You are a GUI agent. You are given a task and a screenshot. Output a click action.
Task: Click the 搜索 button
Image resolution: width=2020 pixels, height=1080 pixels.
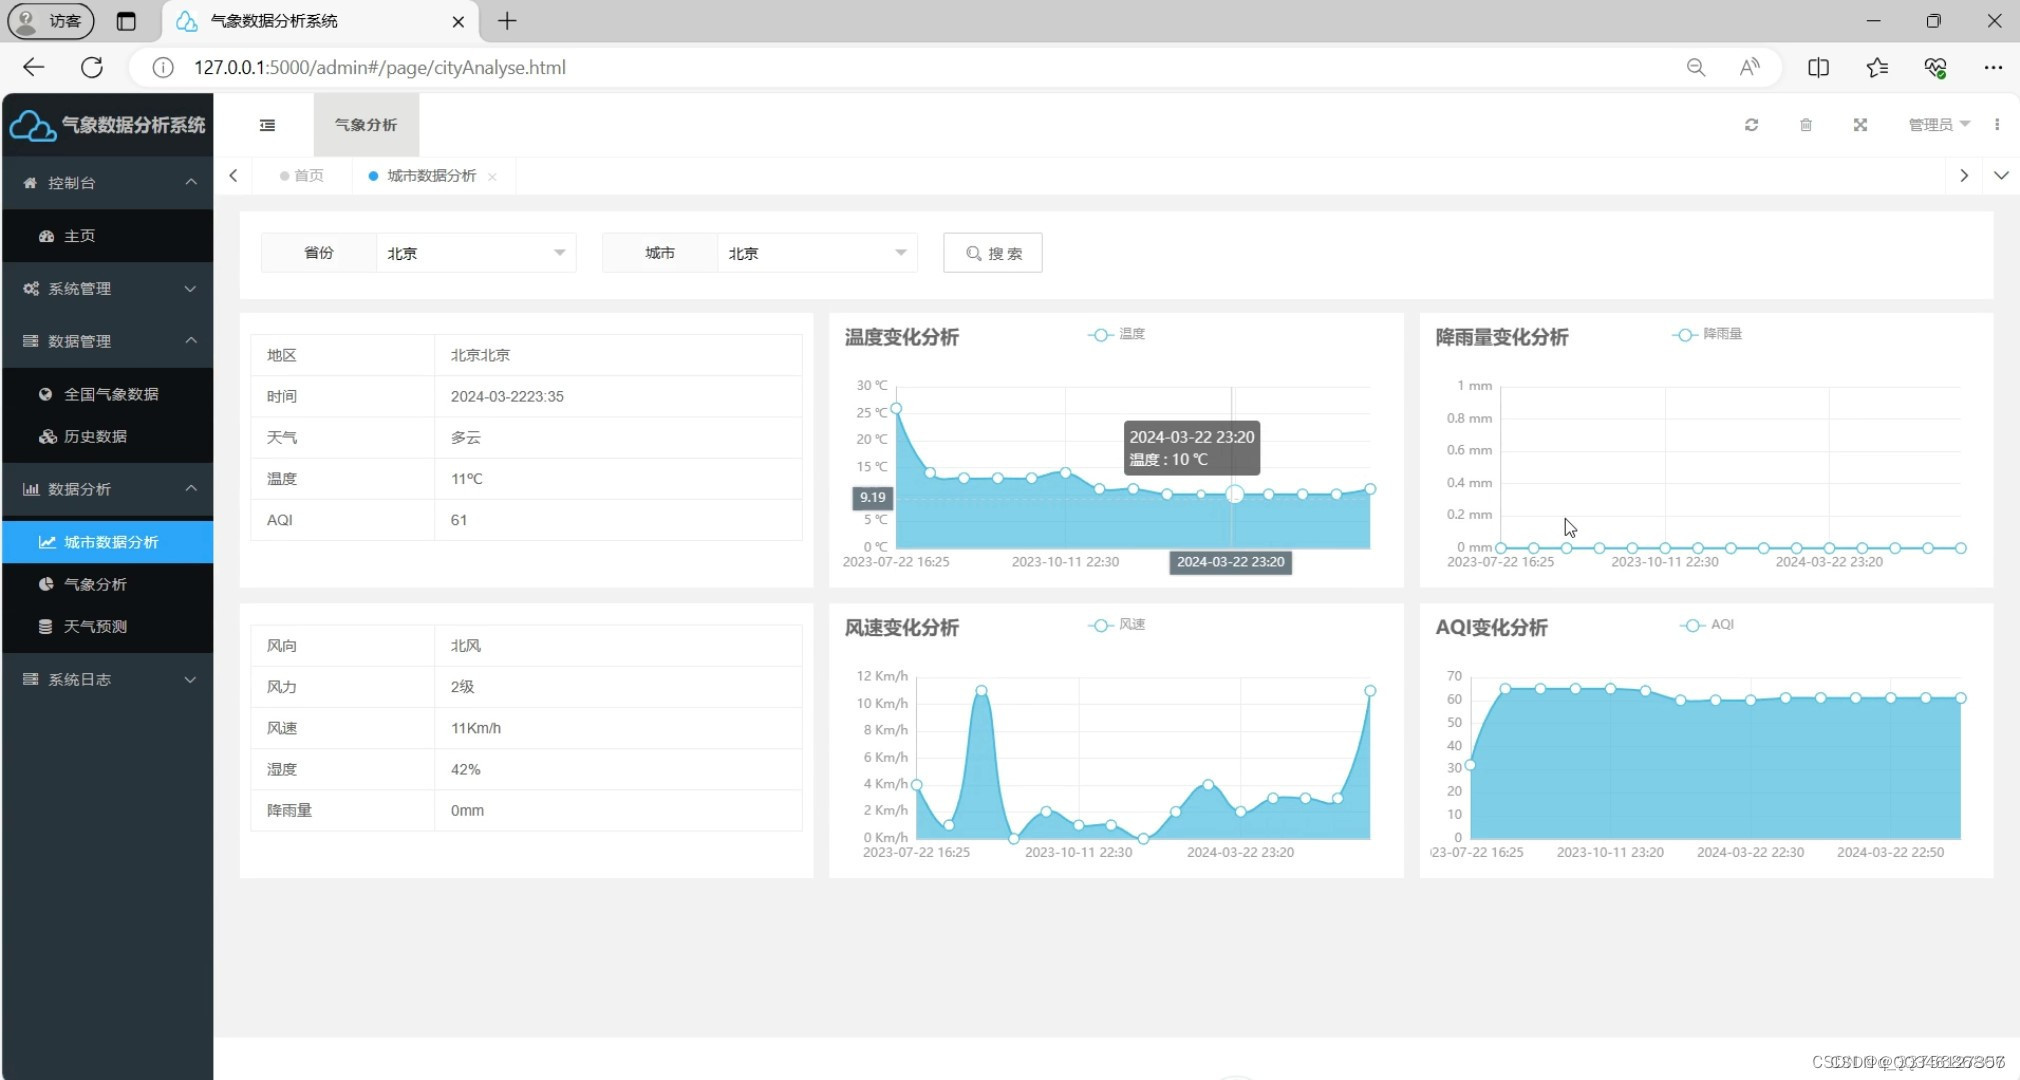(x=993, y=253)
